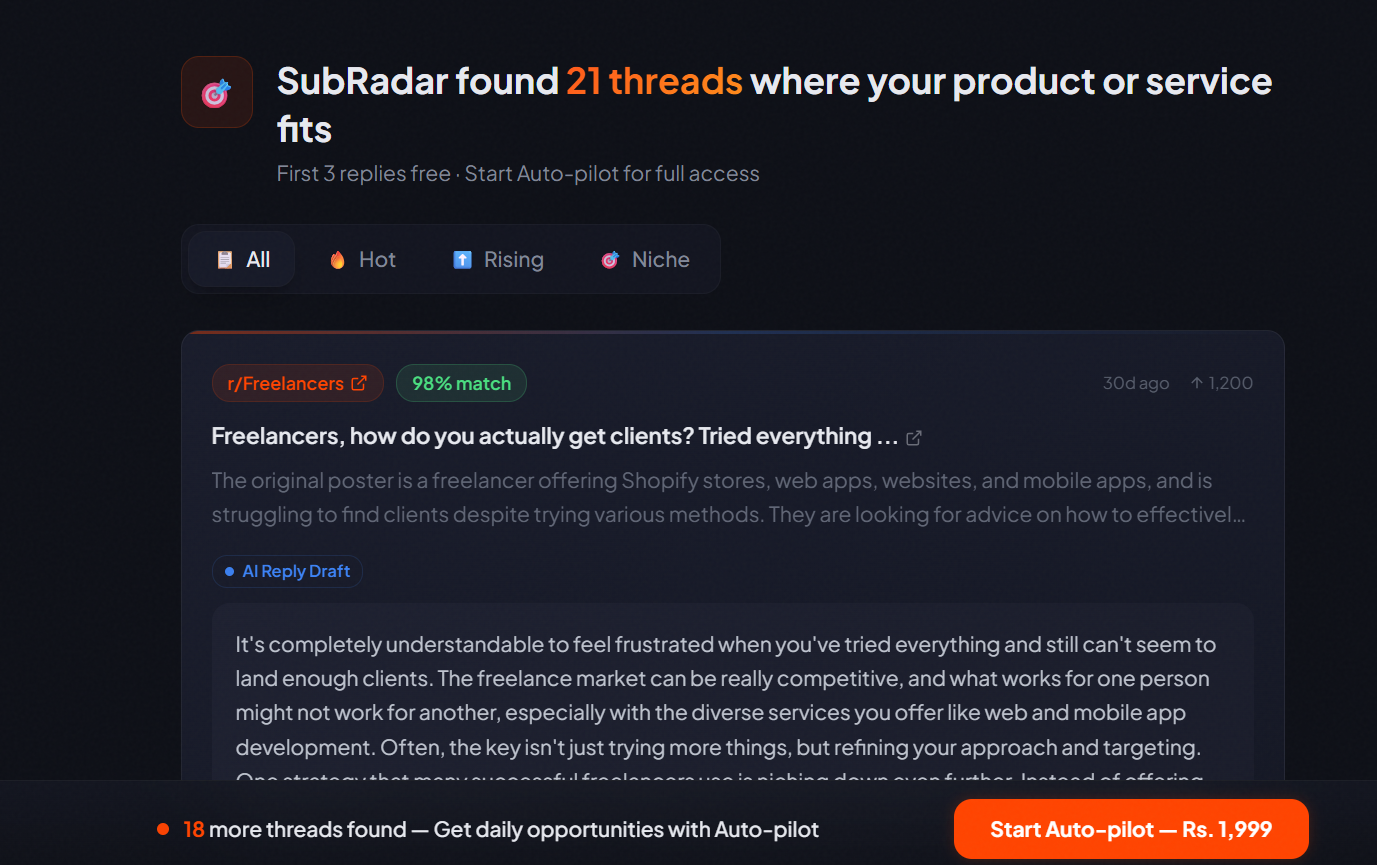Open the r/Freelancers subreddit link
This screenshot has height=865, width=1377.
(297, 382)
